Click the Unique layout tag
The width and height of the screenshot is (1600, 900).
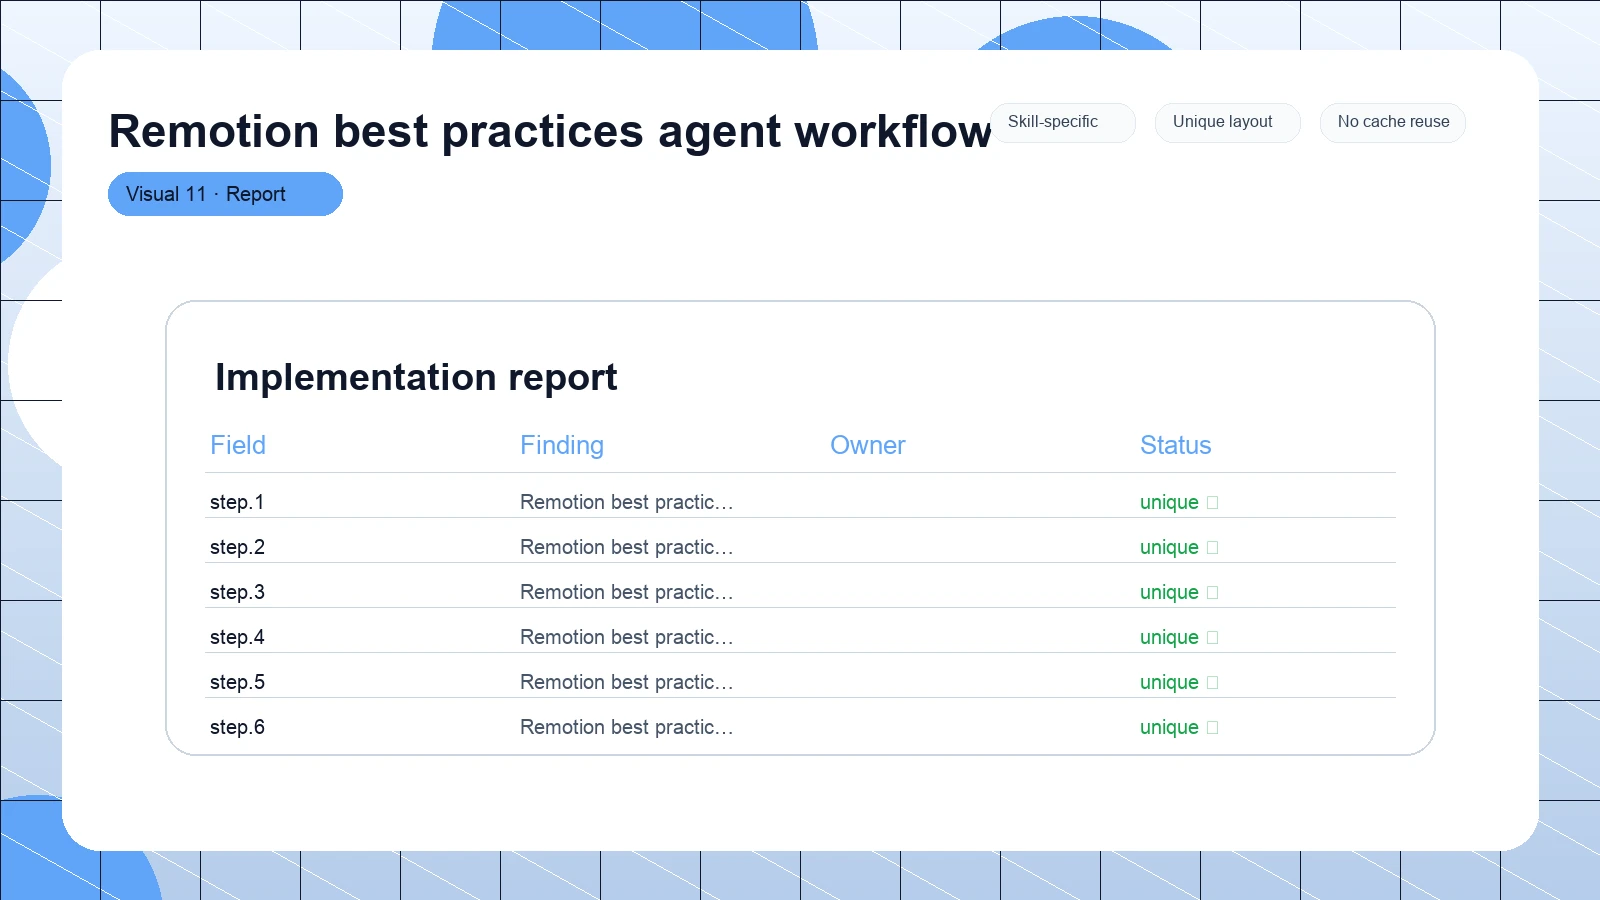[1228, 122]
